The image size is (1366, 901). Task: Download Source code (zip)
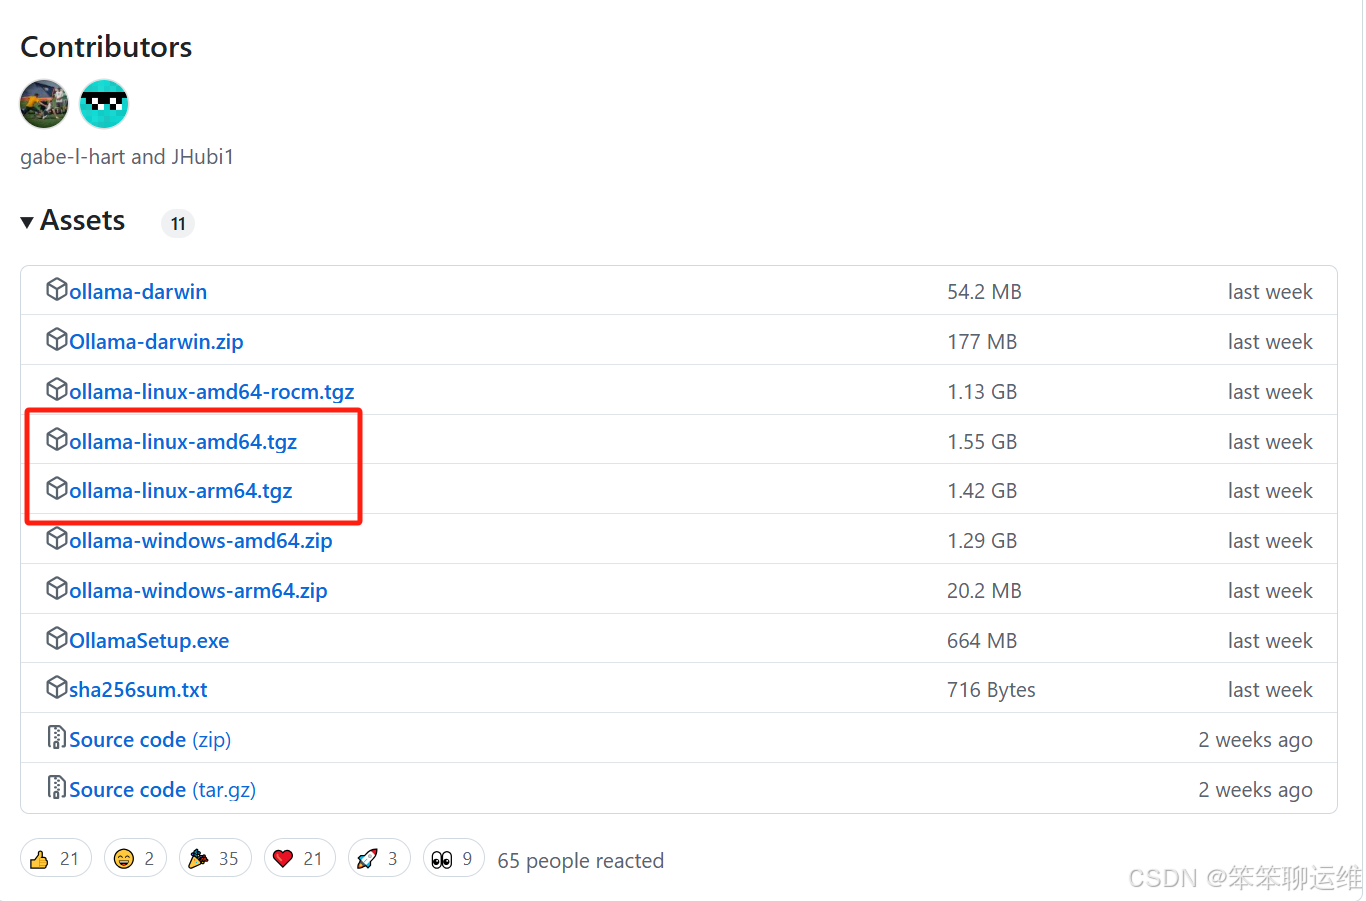click(x=150, y=740)
